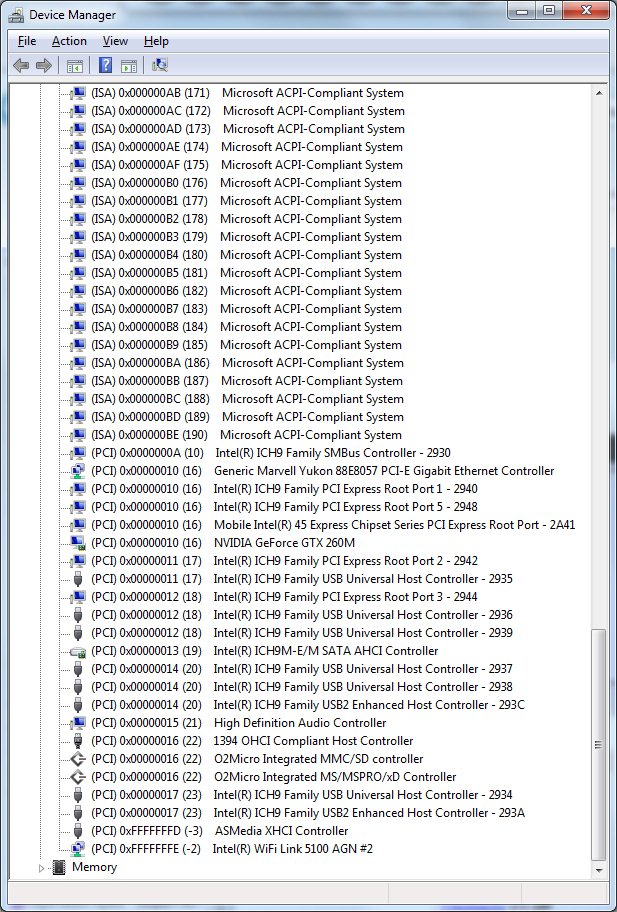Select the Memory chip icon

(59, 867)
